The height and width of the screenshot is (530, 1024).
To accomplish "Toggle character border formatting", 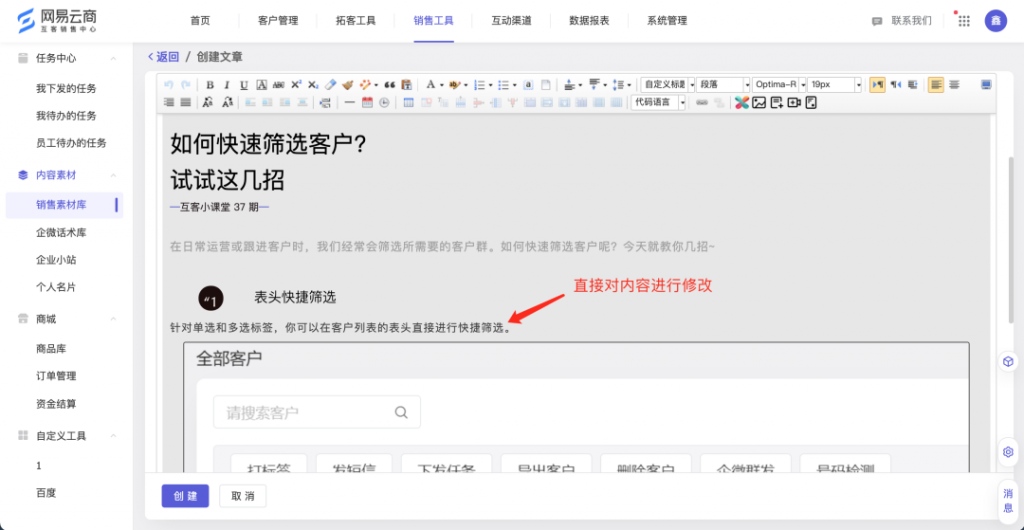I will [x=261, y=85].
